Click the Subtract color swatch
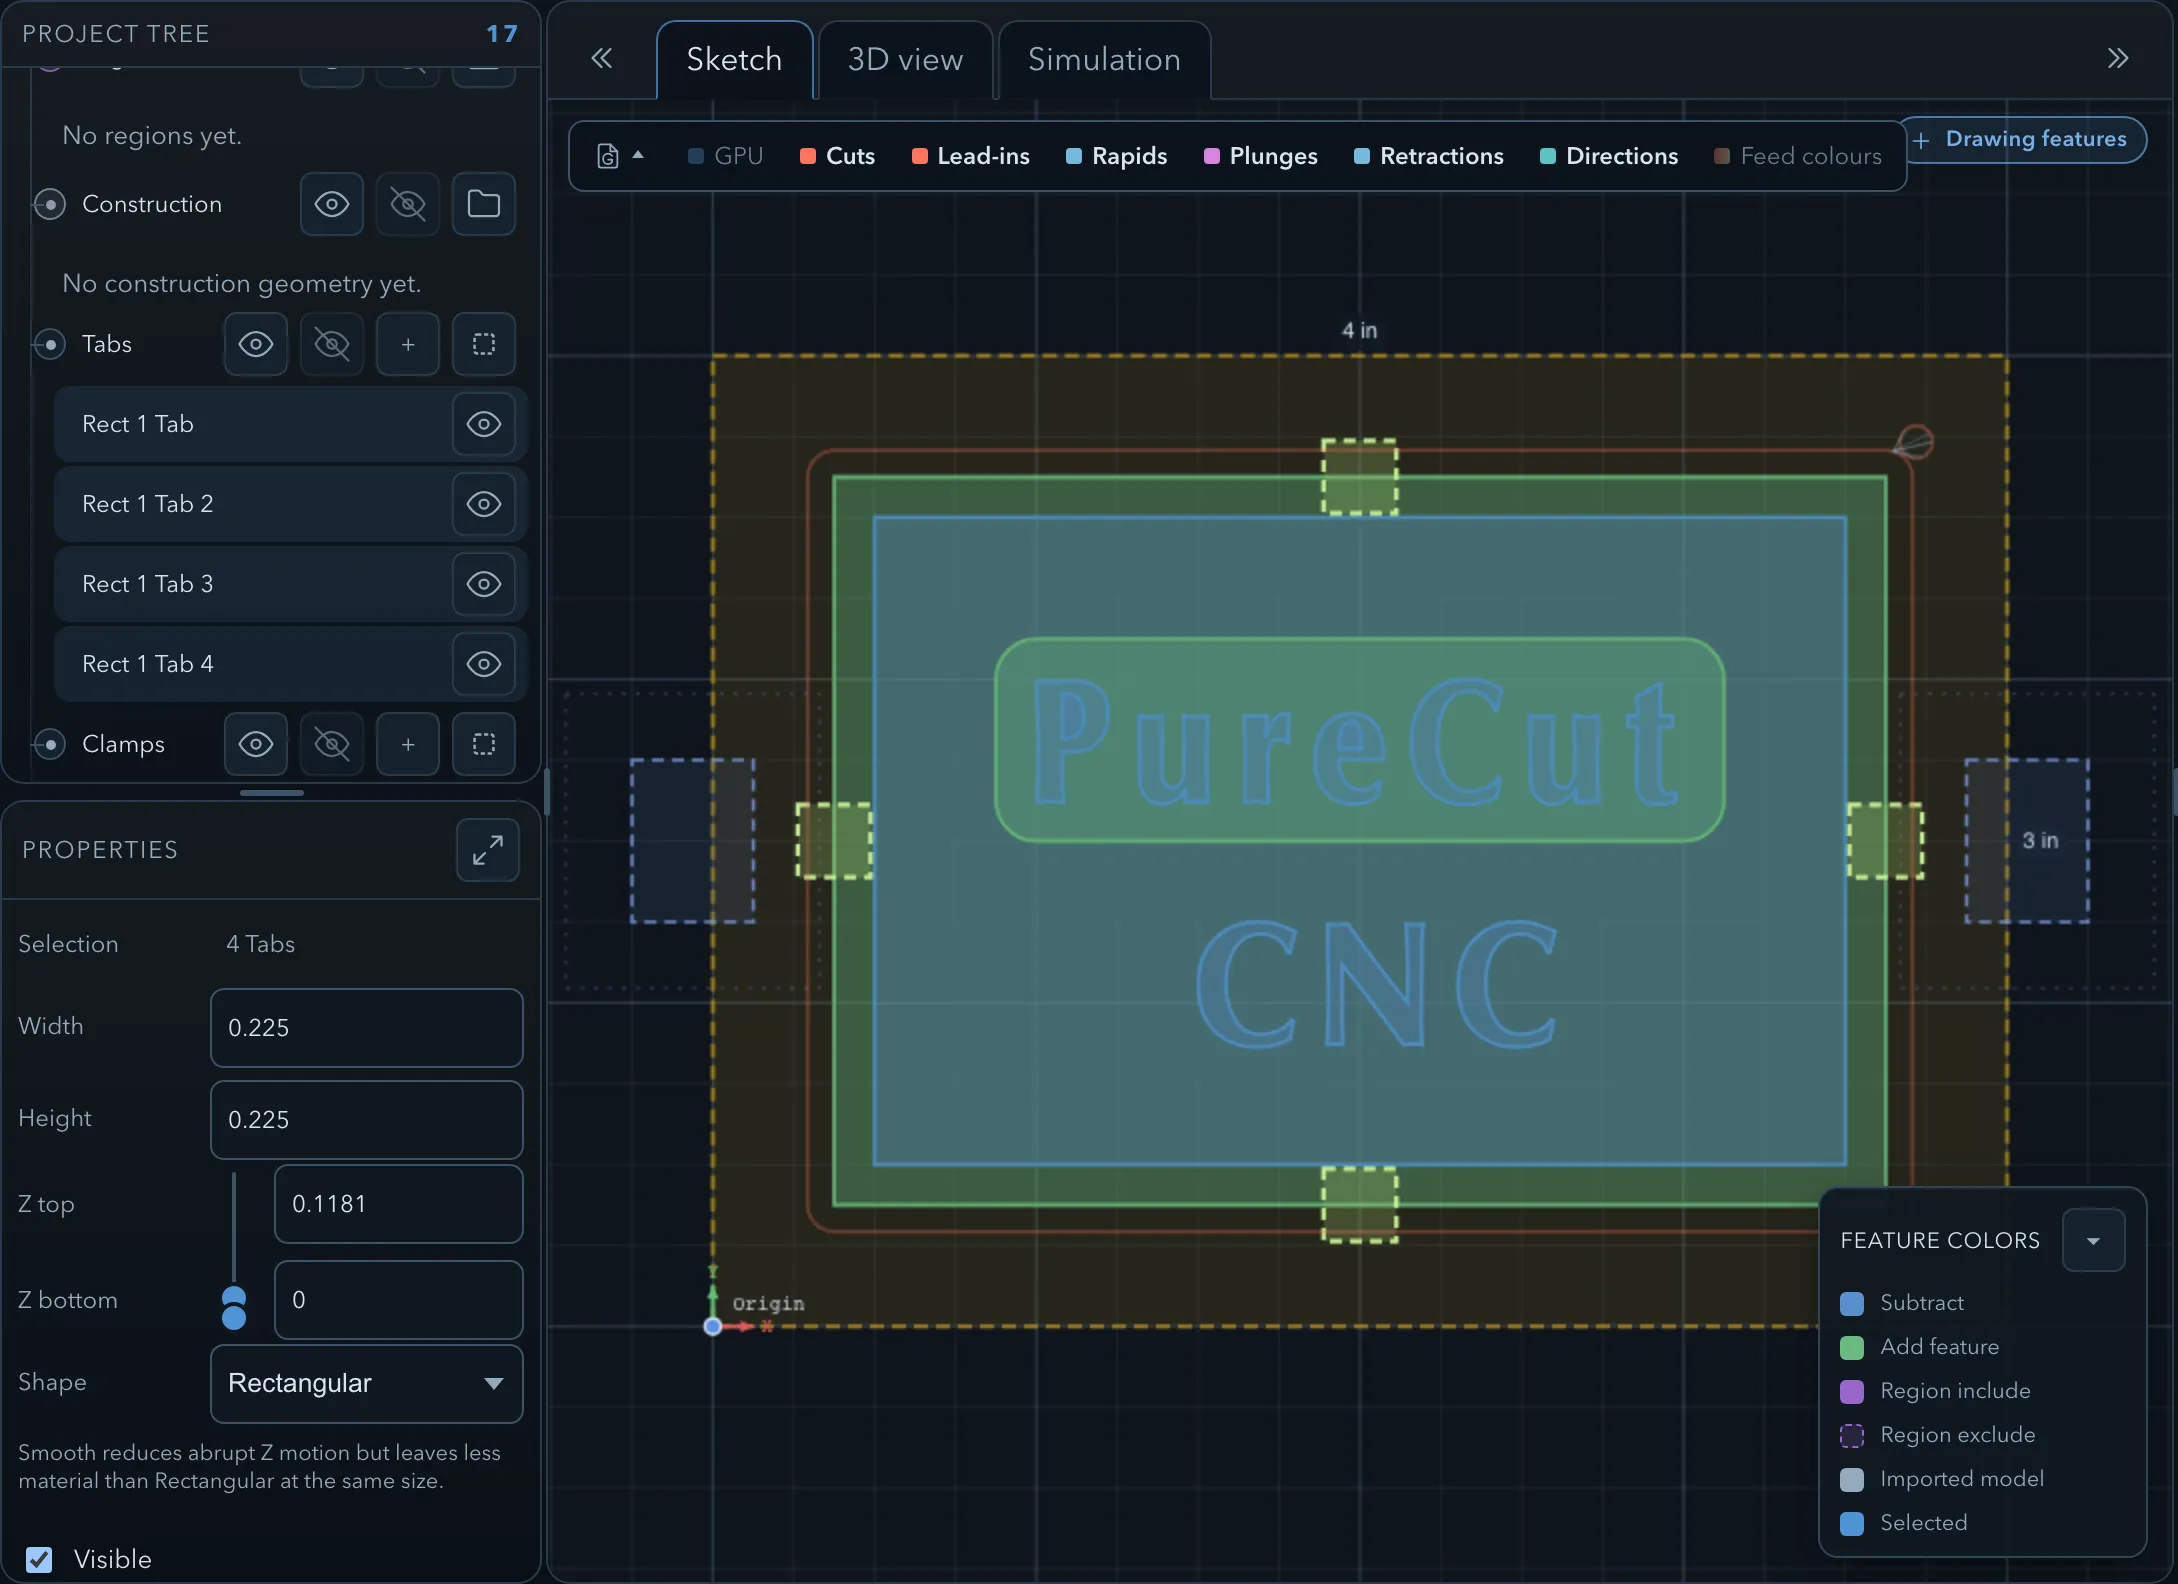The width and height of the screenshot is (2178, 1584). pos(1852,1303)
